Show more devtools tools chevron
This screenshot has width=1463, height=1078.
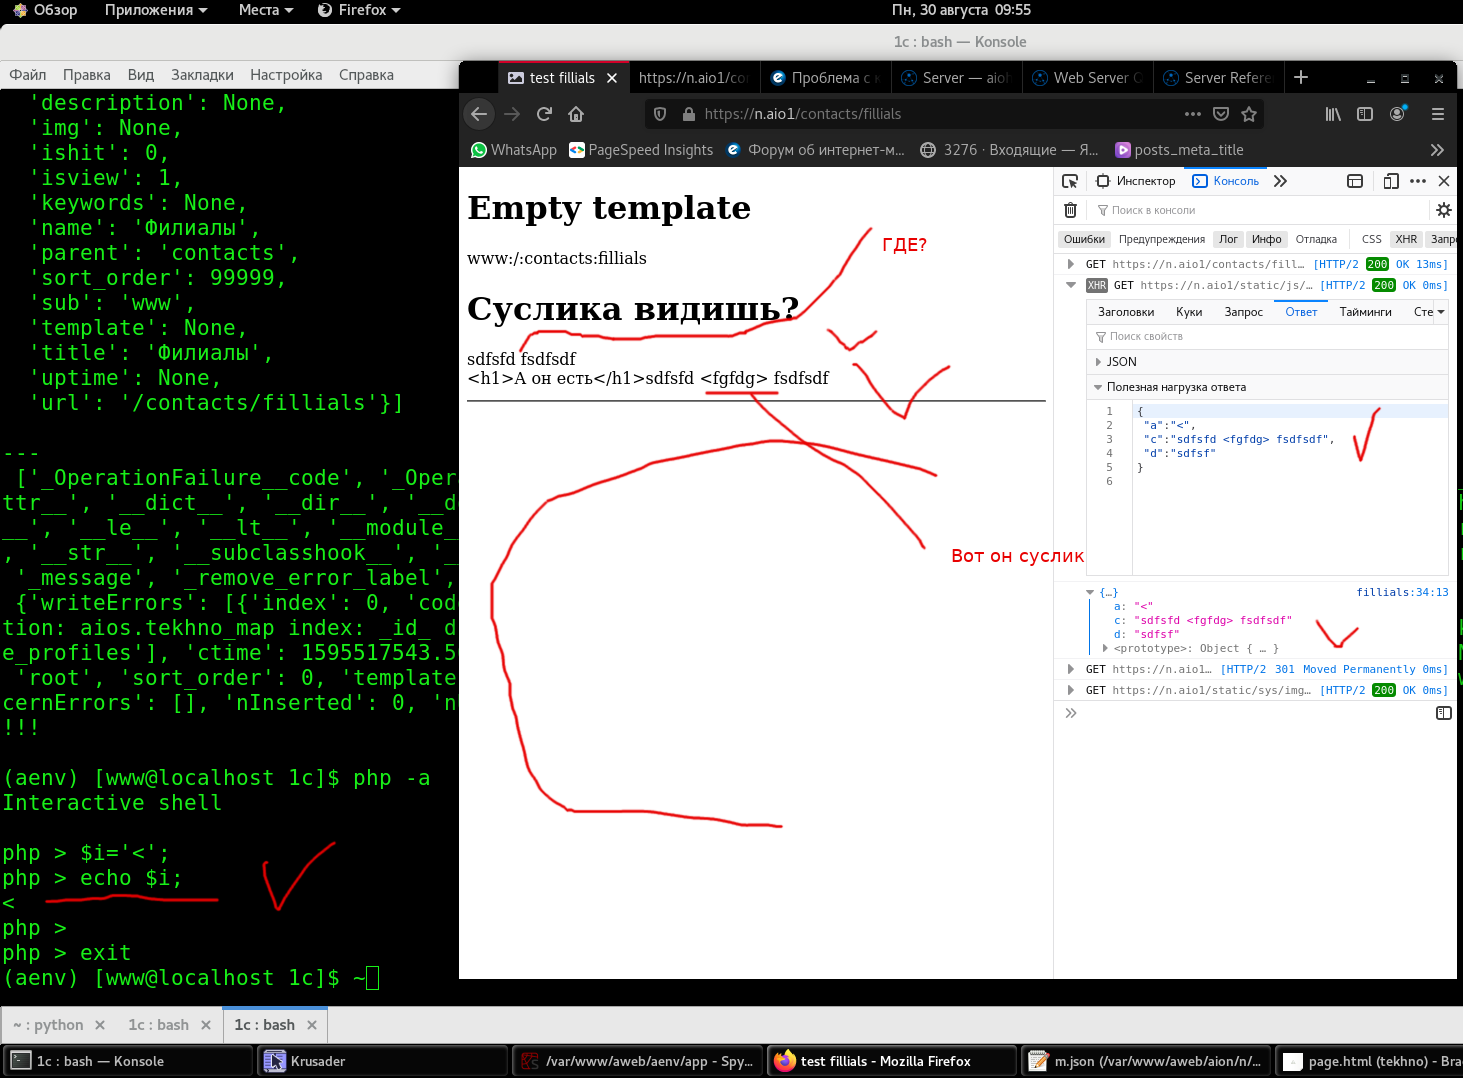click(1281, 181)
